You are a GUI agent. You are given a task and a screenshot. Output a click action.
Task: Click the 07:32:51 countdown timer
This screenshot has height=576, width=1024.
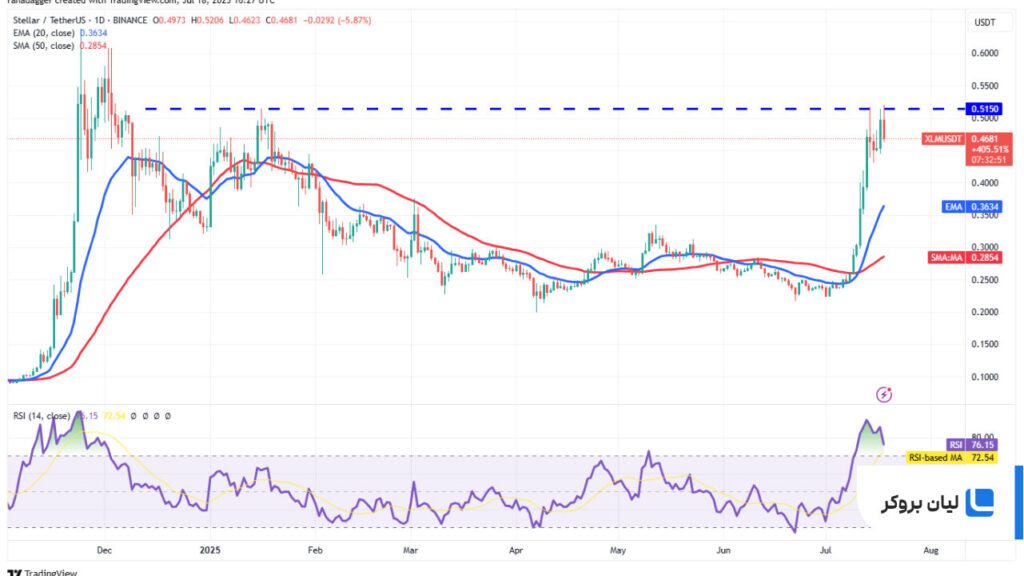click(x=987, y=160)
